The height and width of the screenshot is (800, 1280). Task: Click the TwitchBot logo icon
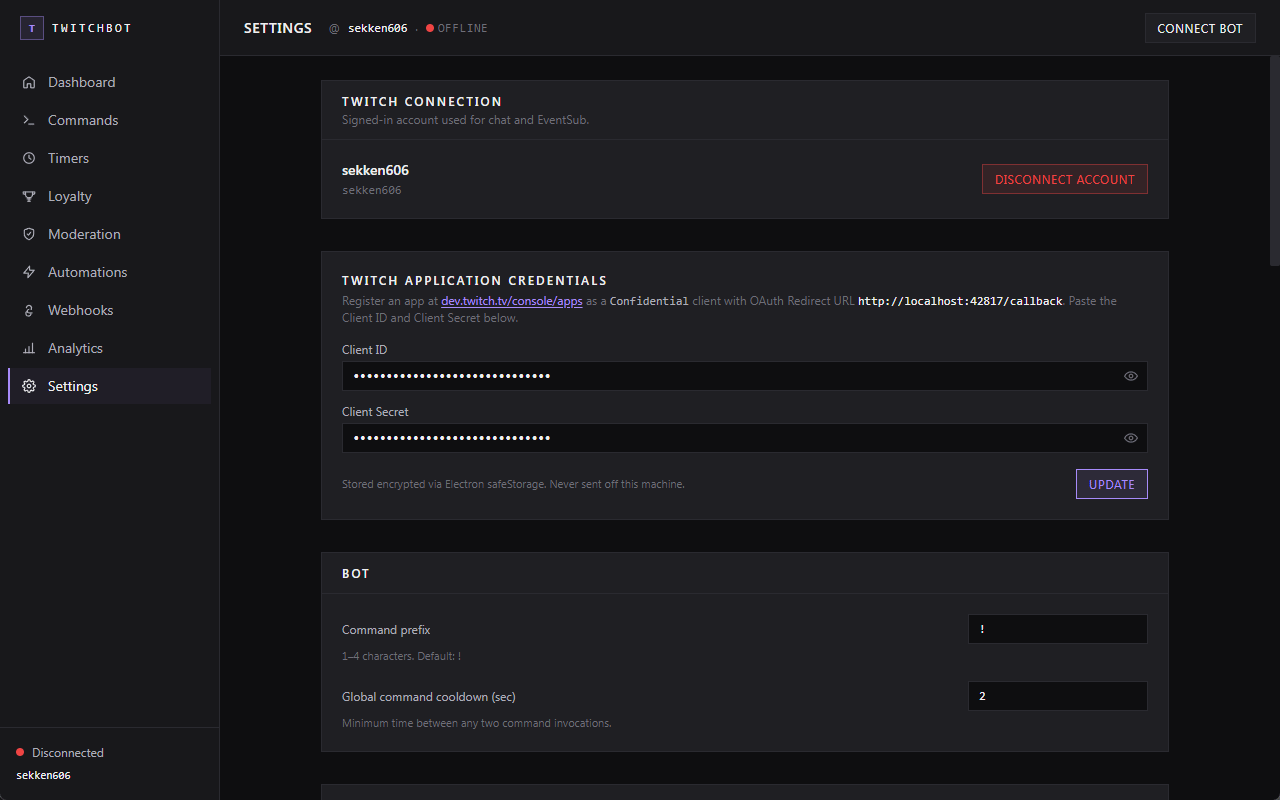[32, 28]
